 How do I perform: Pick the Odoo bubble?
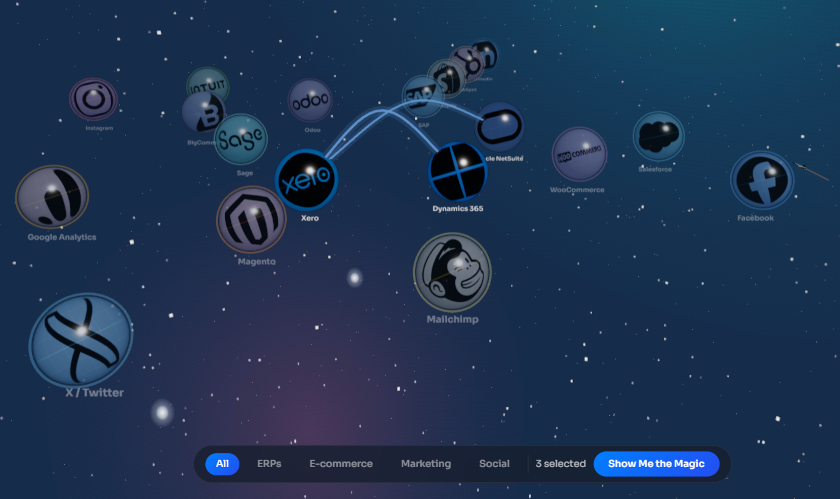coord(310,101)
